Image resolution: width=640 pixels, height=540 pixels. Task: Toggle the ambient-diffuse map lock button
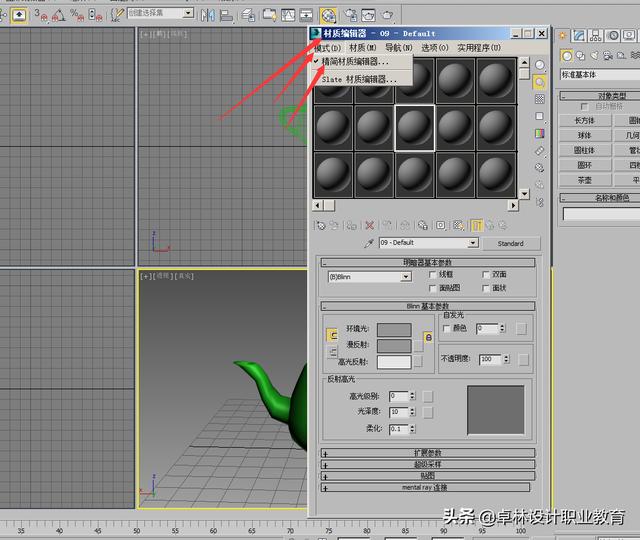click(428, 338)
